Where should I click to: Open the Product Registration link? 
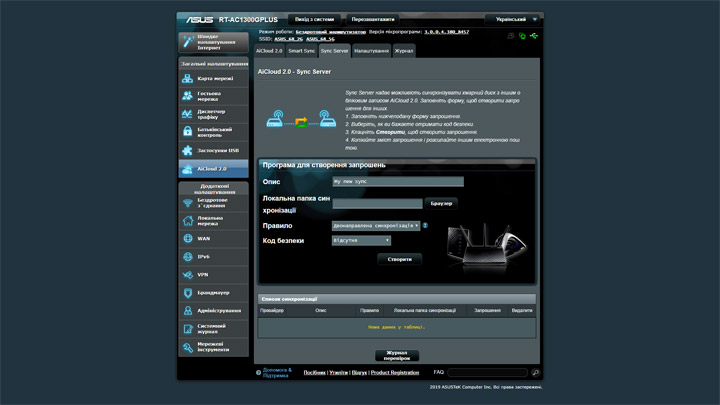pyautogui.click(x=395, y=372)
